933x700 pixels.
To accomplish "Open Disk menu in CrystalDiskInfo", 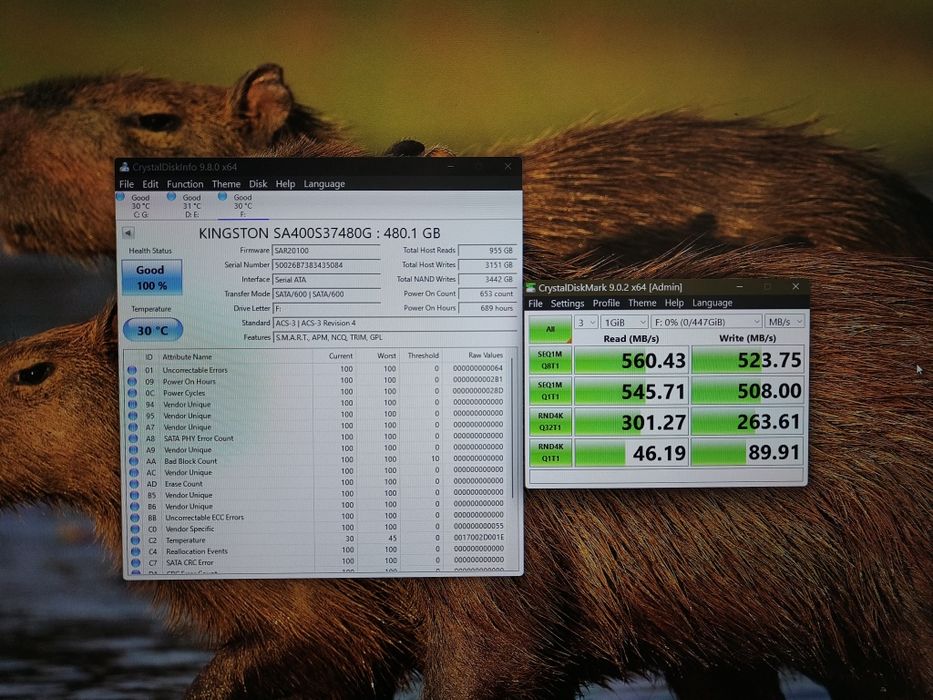I will tap(258, 184).
